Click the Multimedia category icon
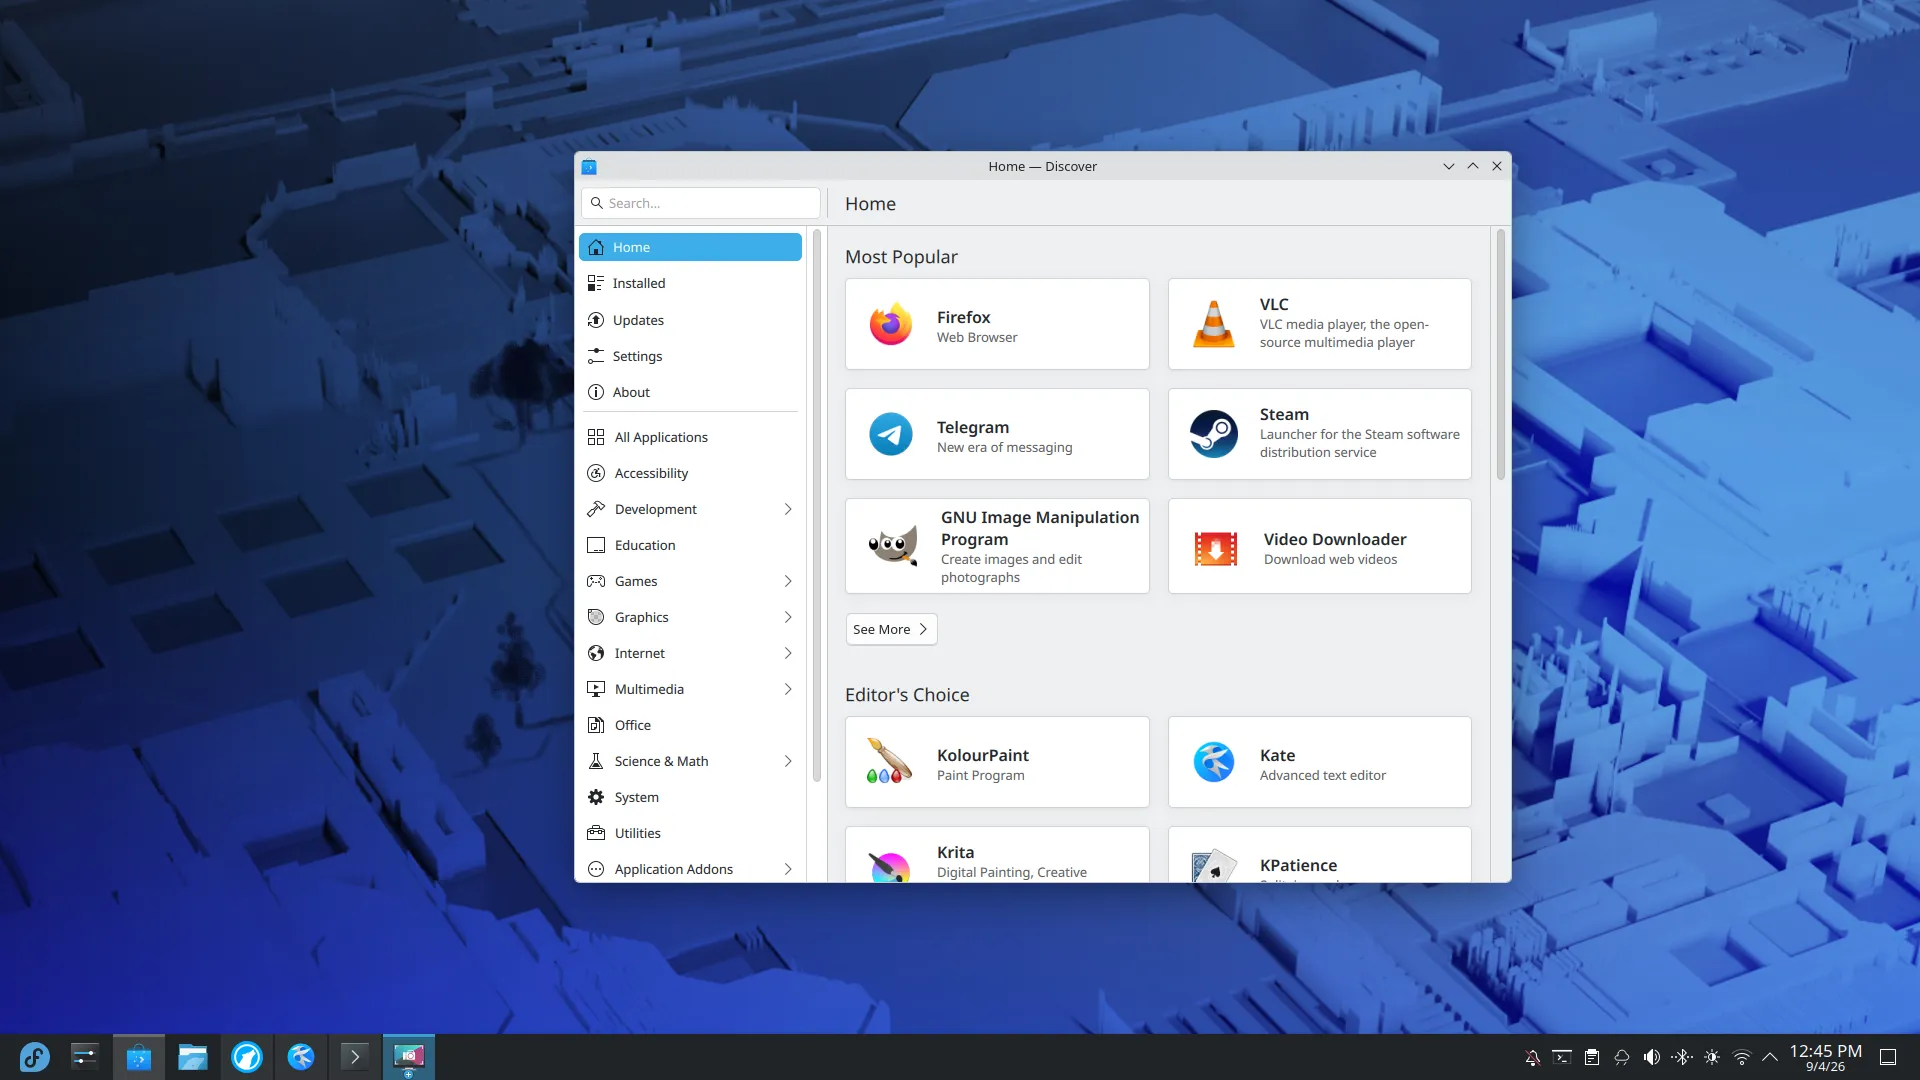The image size is (1920, 1080). point(596,689)
